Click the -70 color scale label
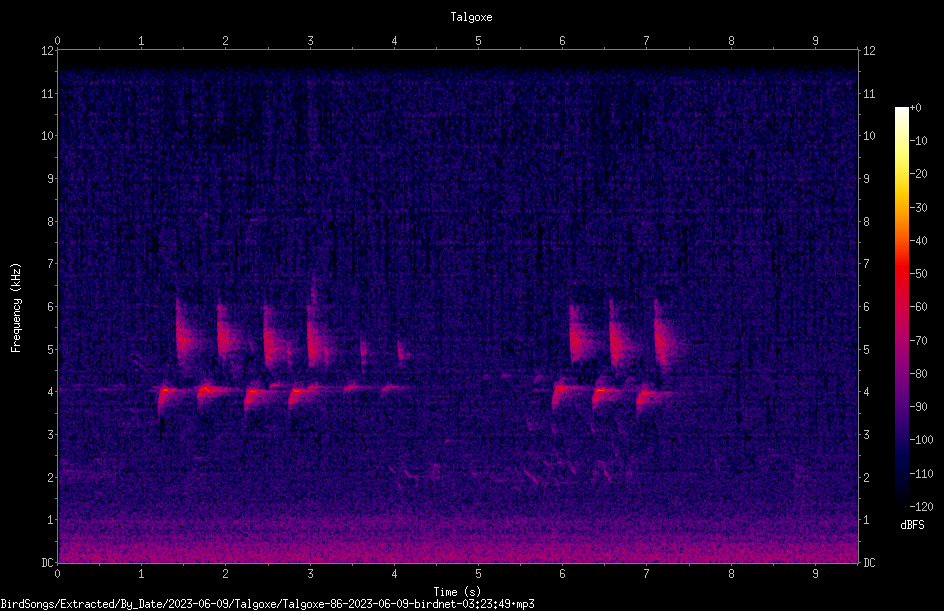The height and width of the screenshot is (611, 944). click(x=918, y=341)
